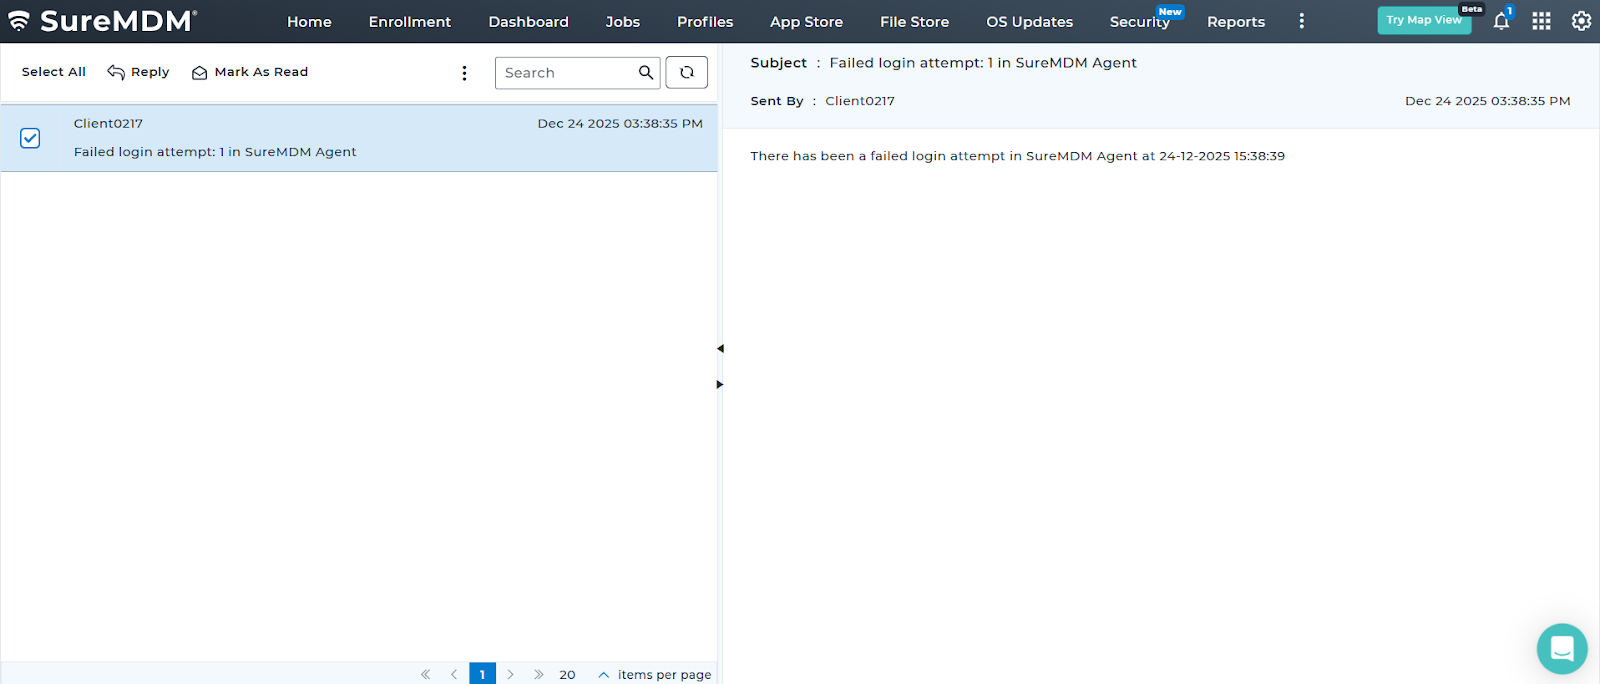The image size is (1600, 684).
Task: Click into the Search input field
Action: point(566,73)
